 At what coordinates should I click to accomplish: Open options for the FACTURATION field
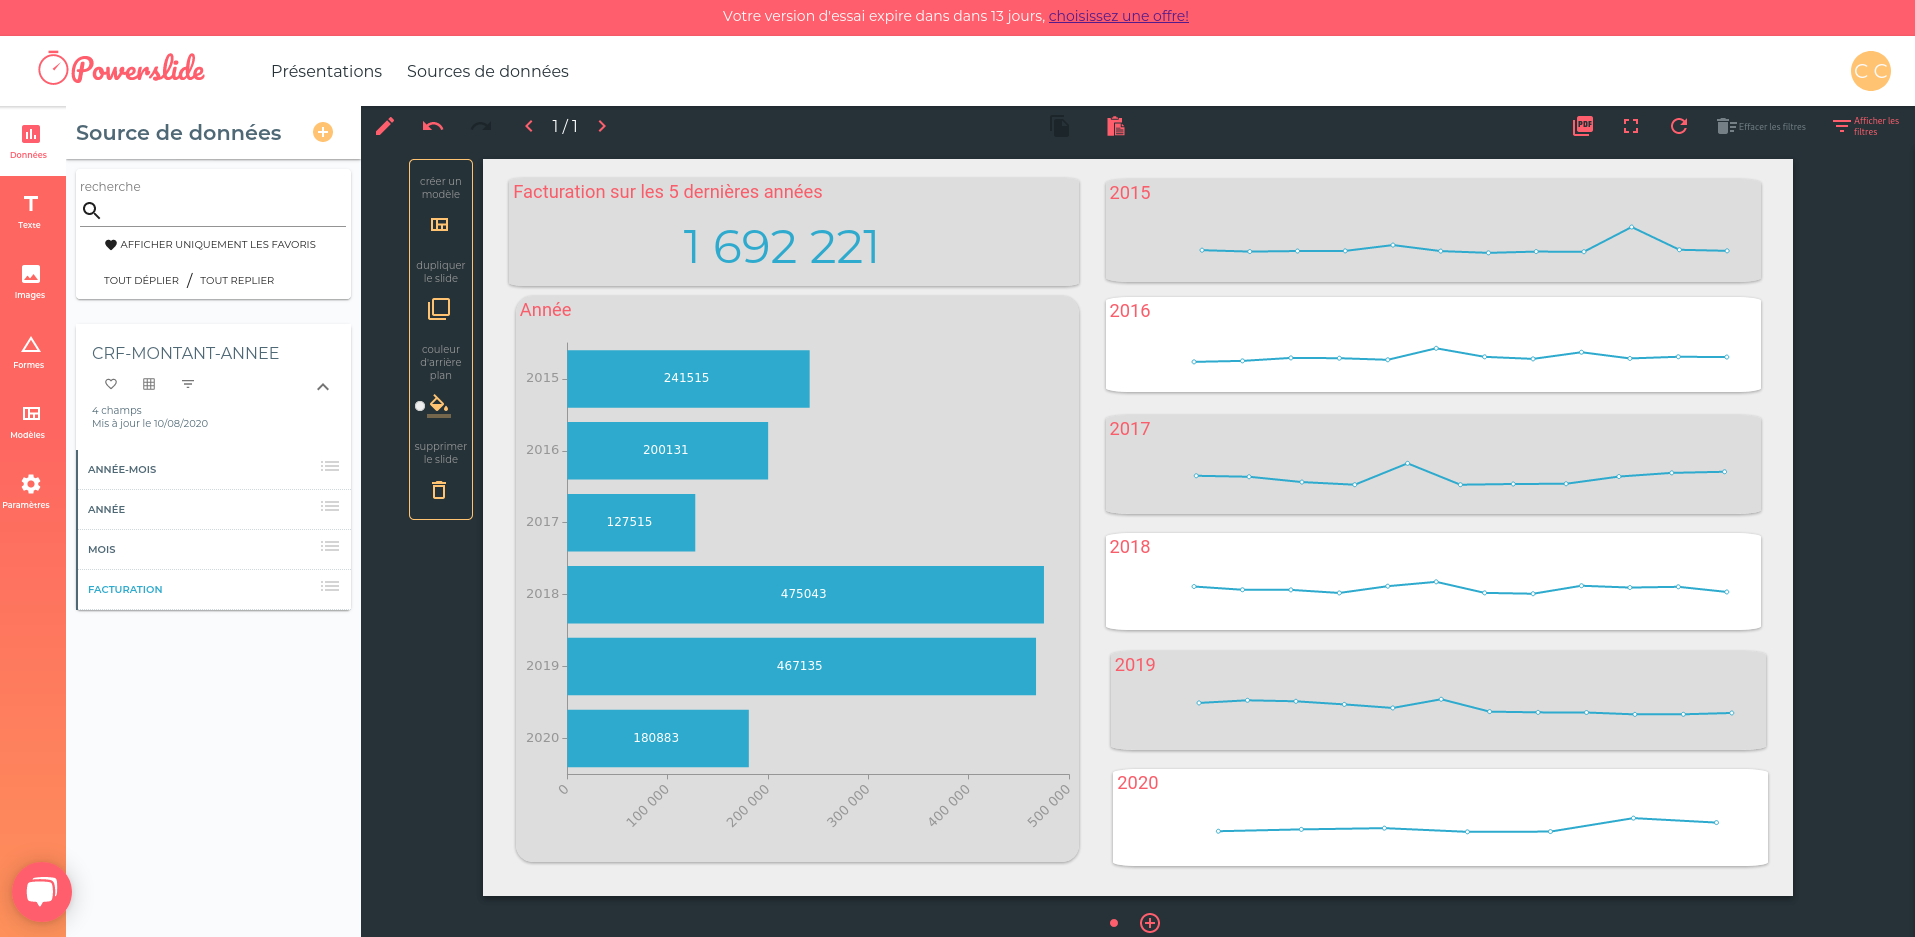pyautogui.click(x=330, y=587)
